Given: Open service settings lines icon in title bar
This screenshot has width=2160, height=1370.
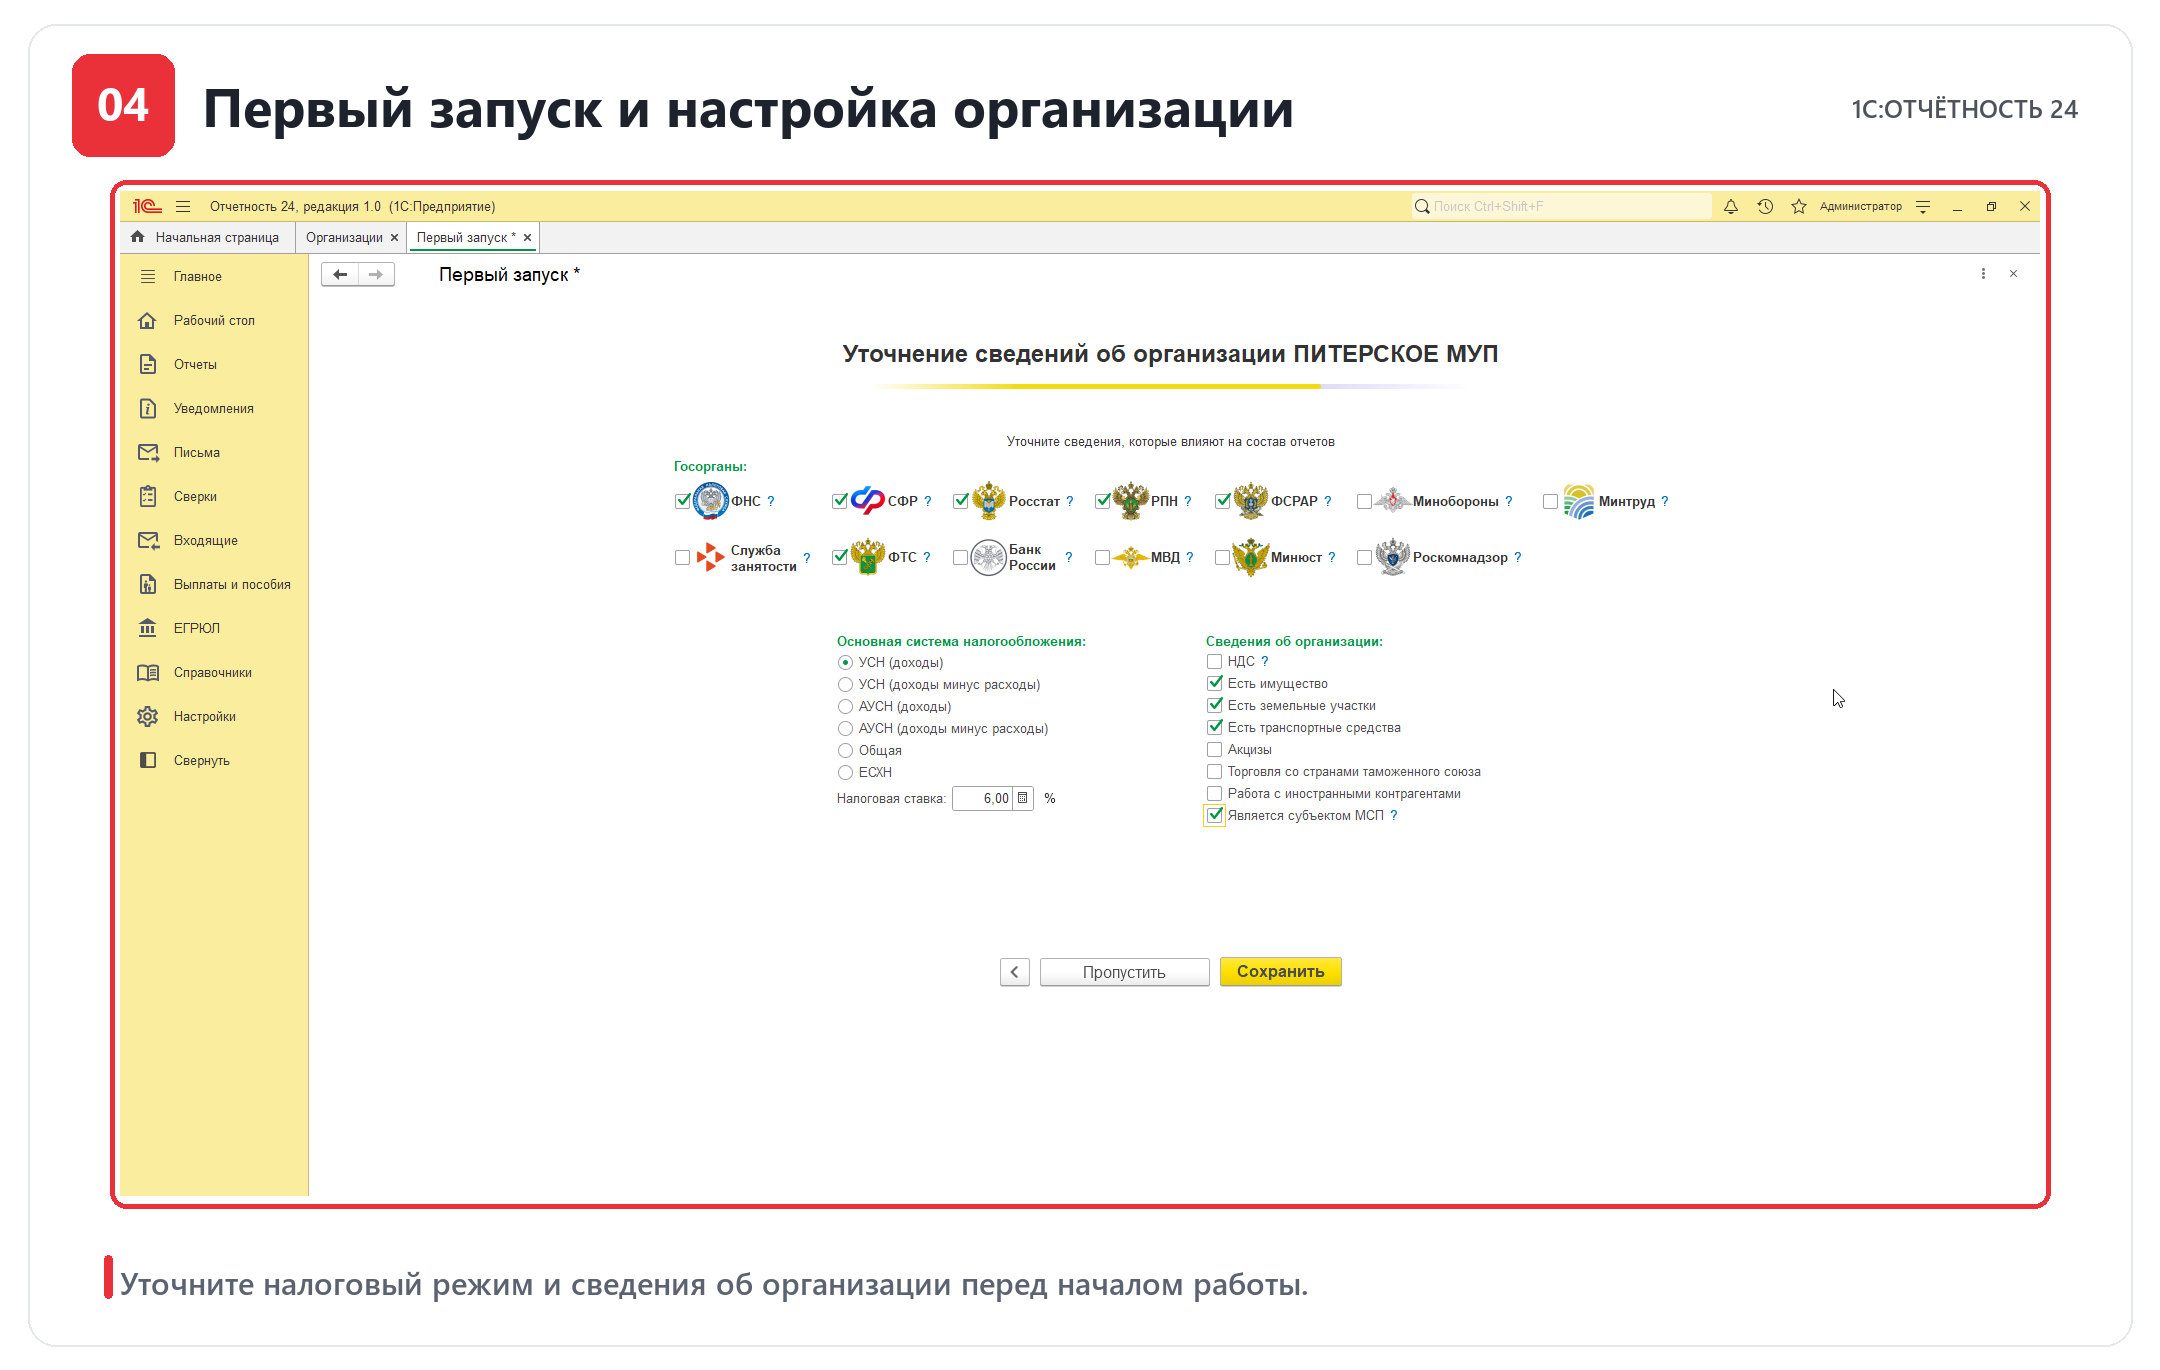Looking at the screenshot, I should (1923, 206).
